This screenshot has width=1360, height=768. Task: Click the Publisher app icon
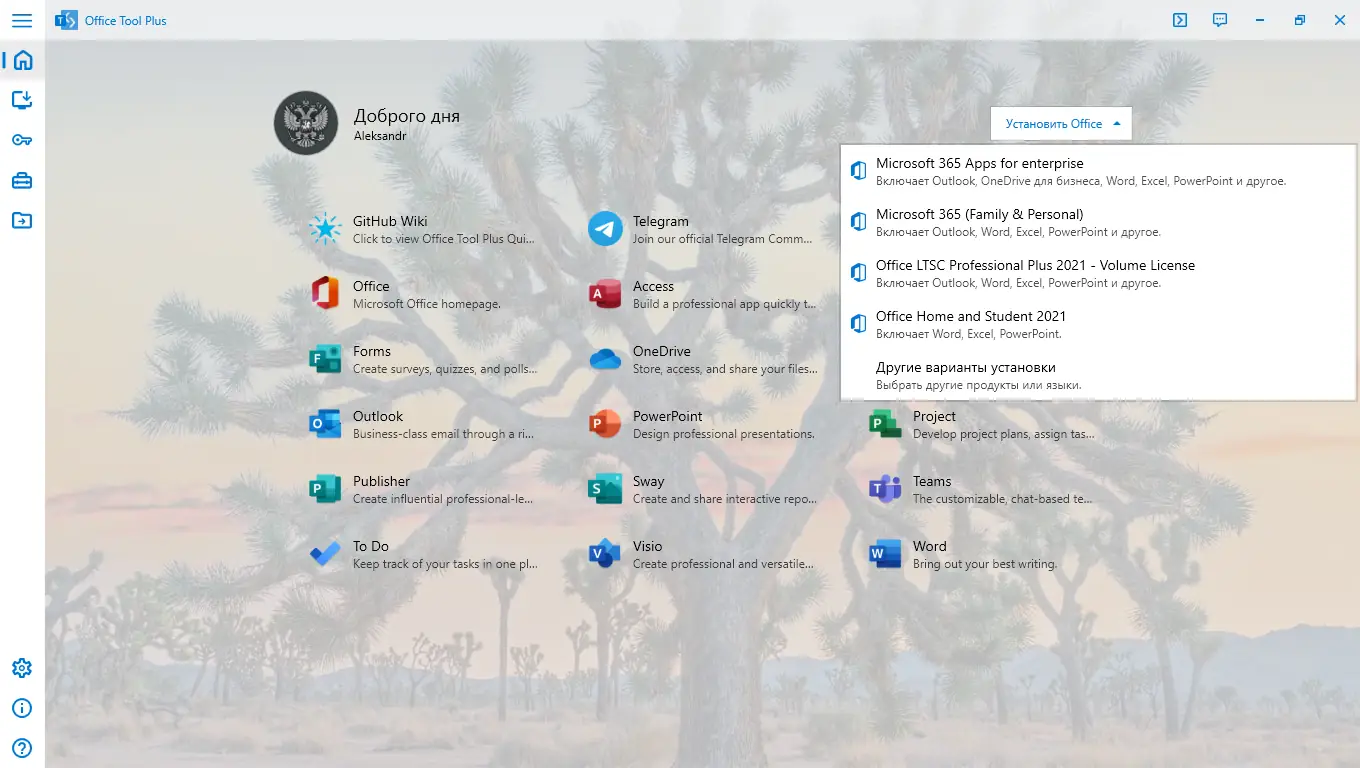pos(325,489)
